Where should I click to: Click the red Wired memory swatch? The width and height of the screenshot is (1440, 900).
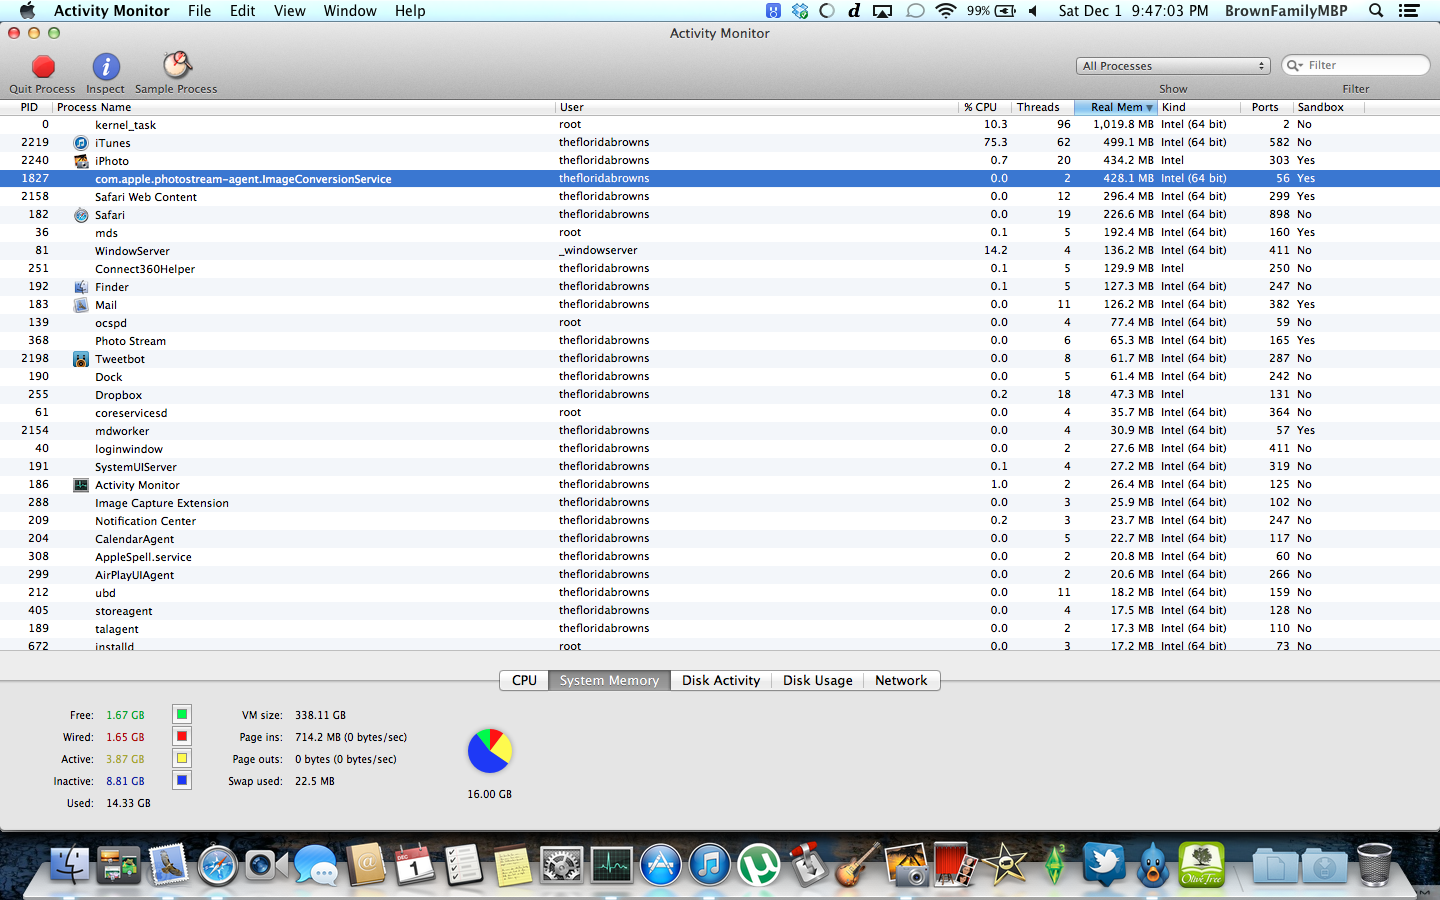point(182,736)
